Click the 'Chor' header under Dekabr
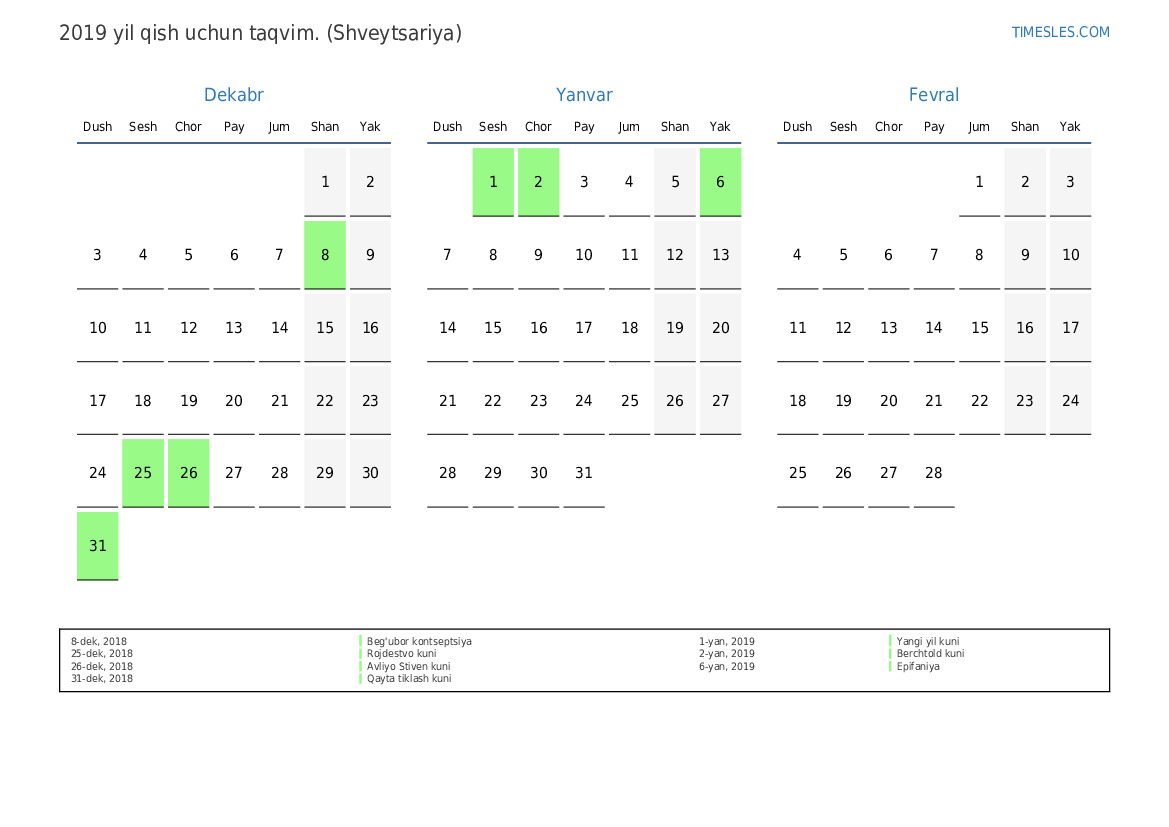This screenshot has width=1169, height=827. (x=189, y=127)
